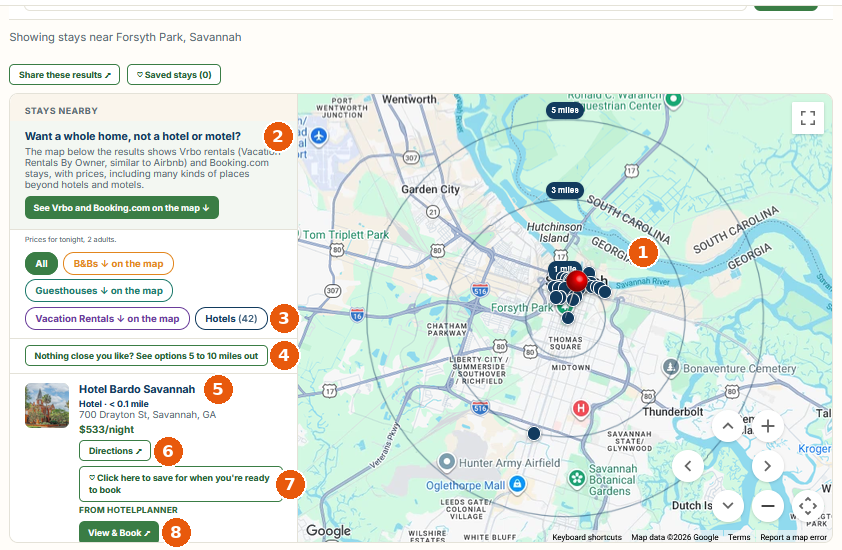
Task: Click '700 Drayton St, Savannah, GA' address
Action: (147, 415)
